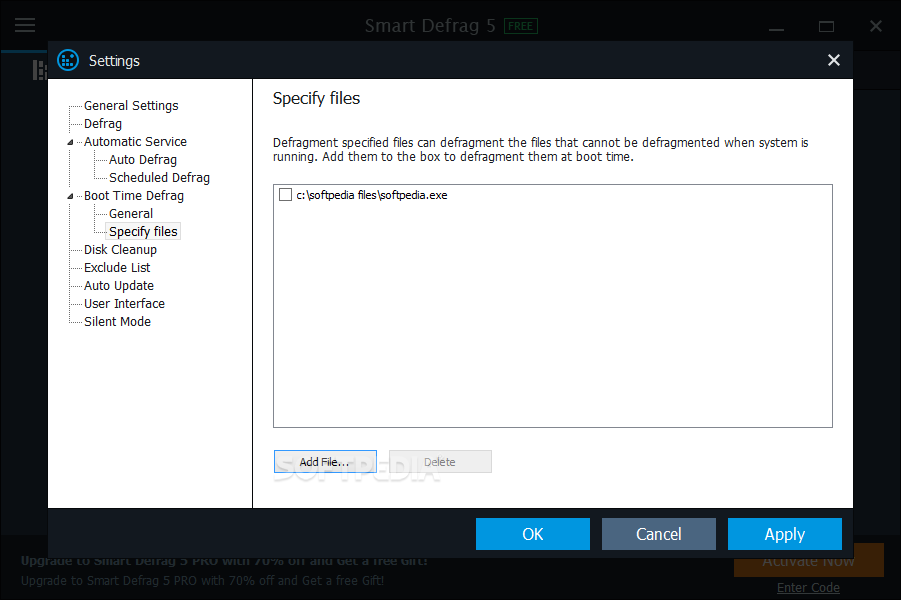Select Silent Mode in the sidebar

(x=117, y=322)
